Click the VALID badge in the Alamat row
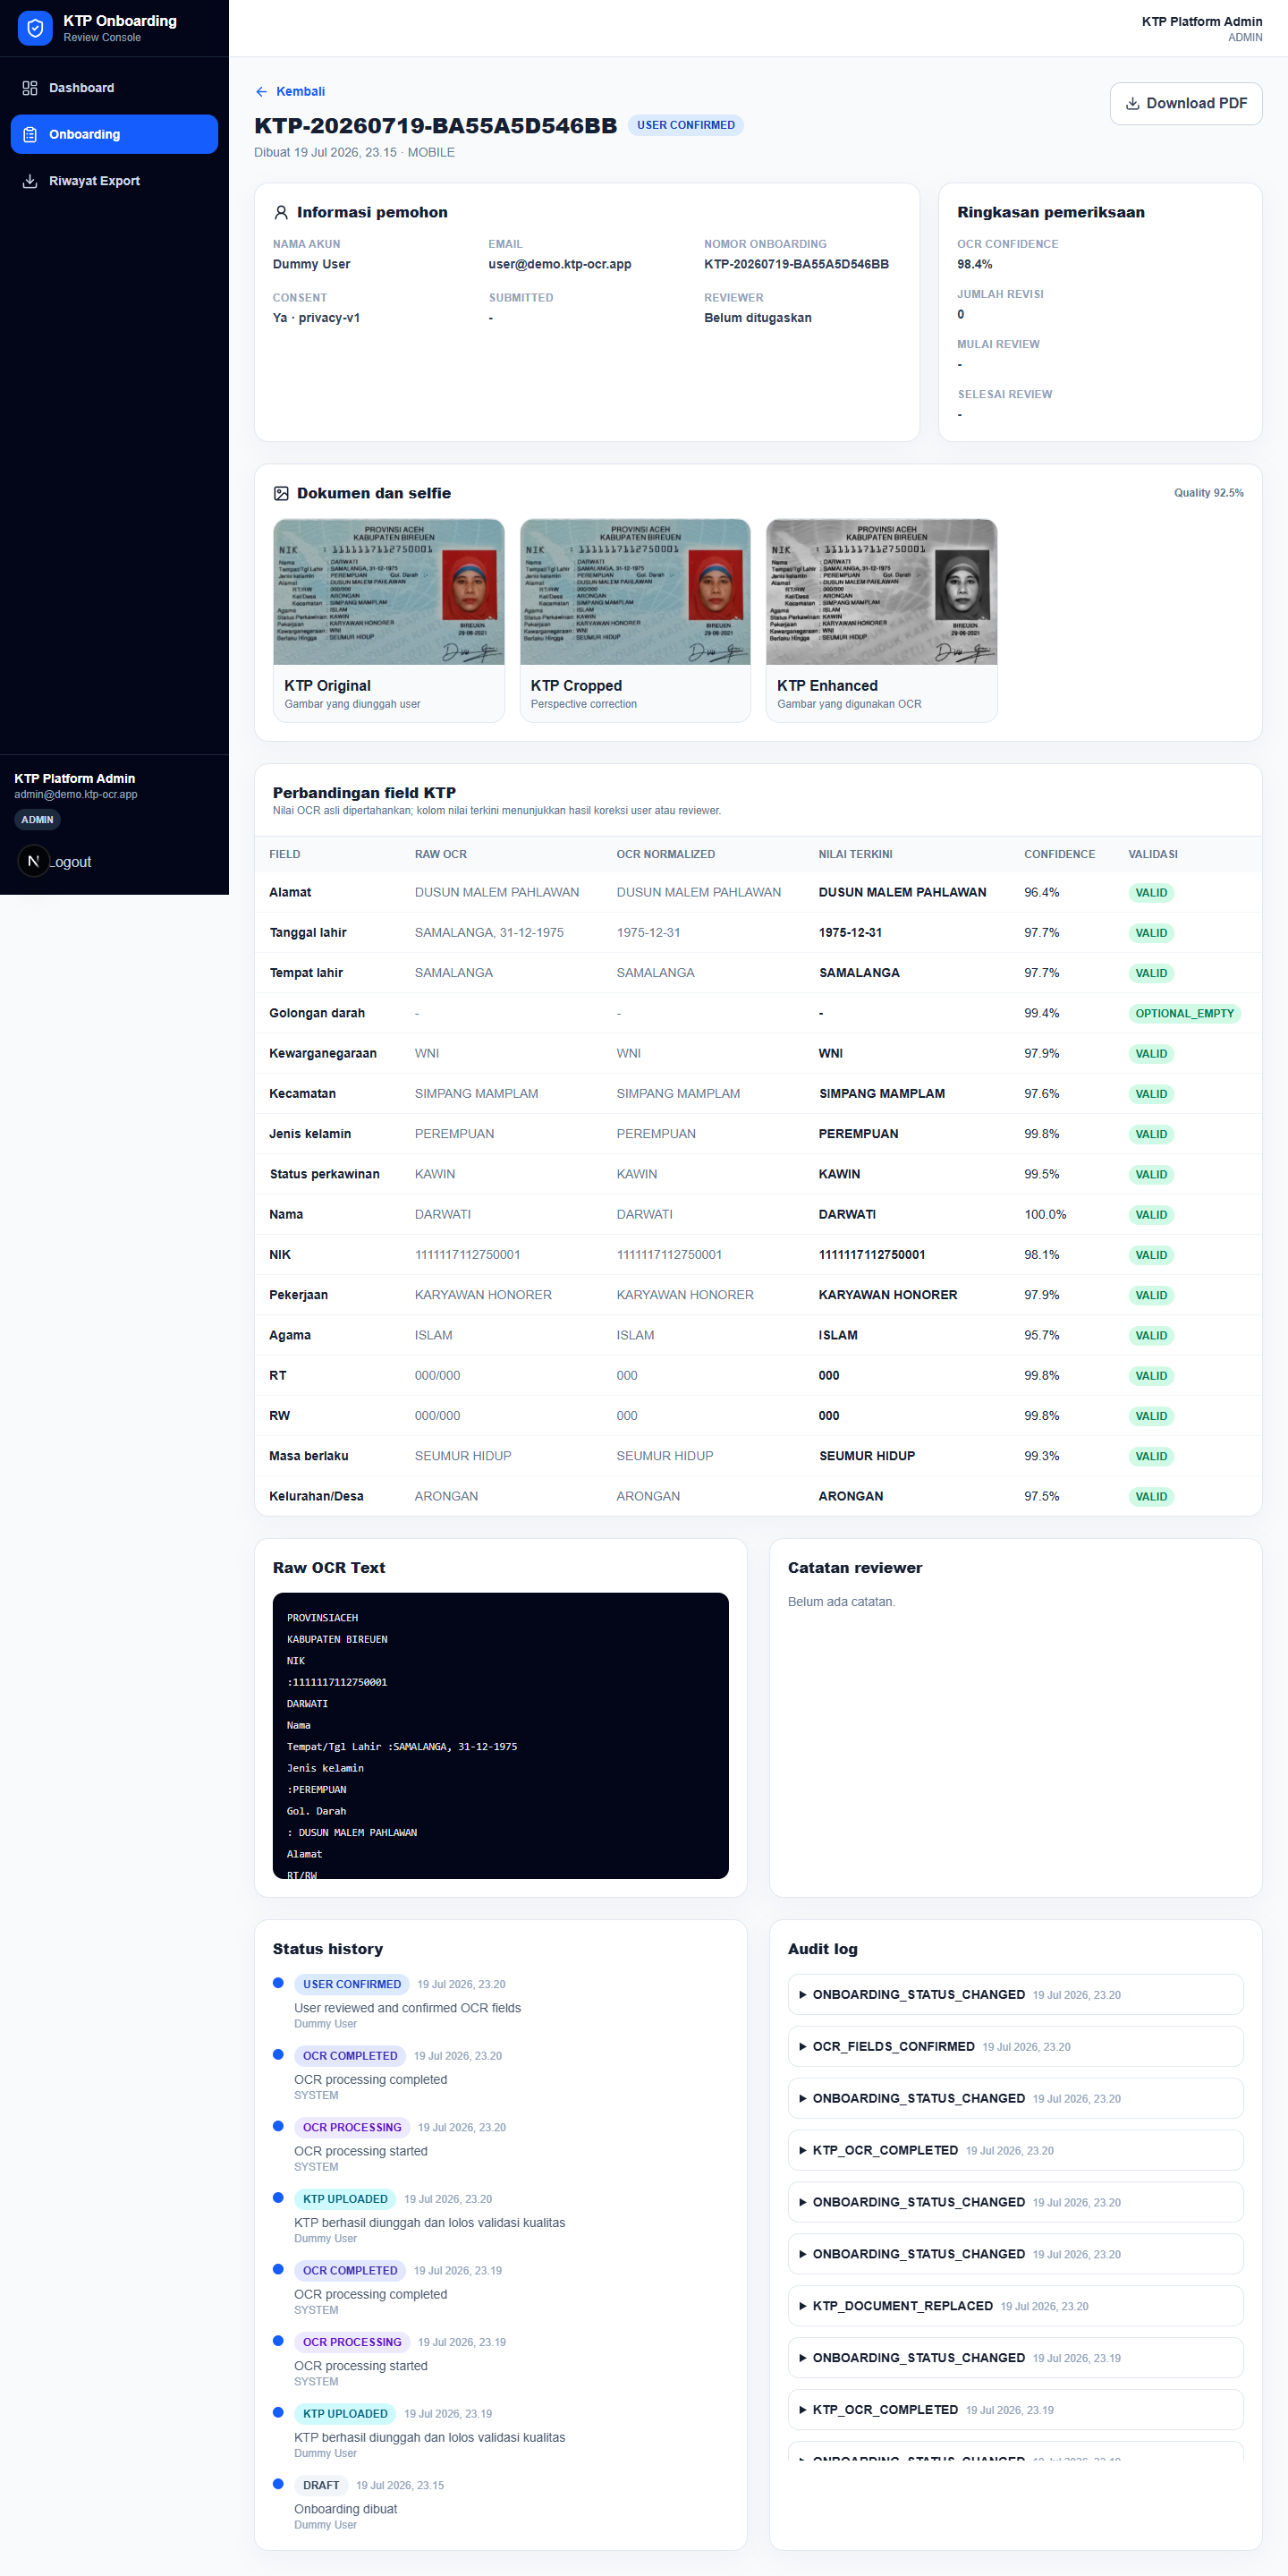The width and height of the screenshot is (1288, 2576). tap(1151, 893)
